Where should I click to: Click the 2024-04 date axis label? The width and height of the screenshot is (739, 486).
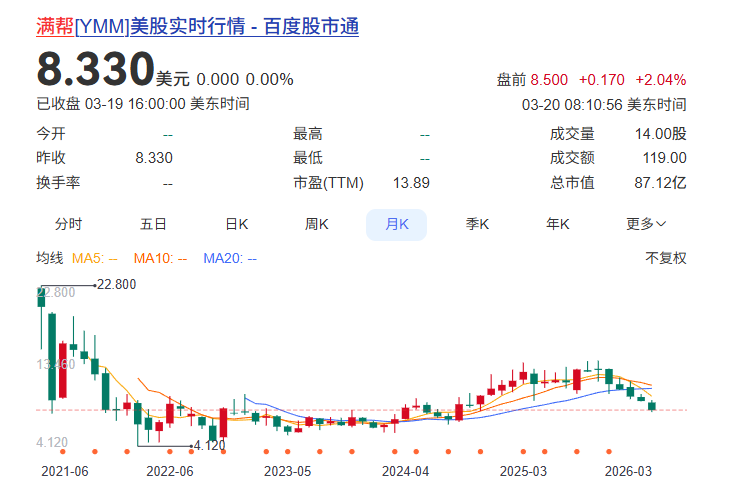(405, 471)
